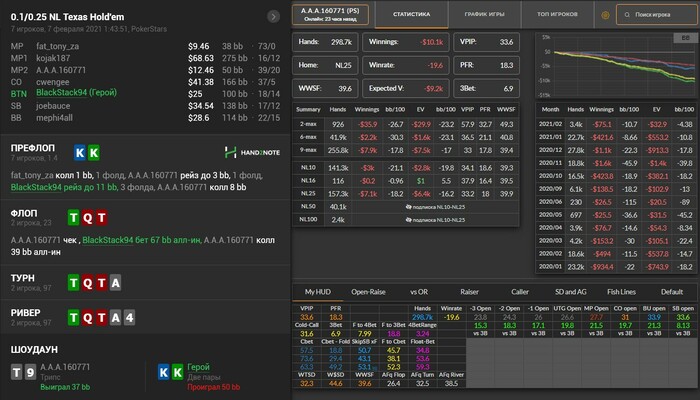Open the ТОП ИГРОКОВ tab

click(557, 14)
